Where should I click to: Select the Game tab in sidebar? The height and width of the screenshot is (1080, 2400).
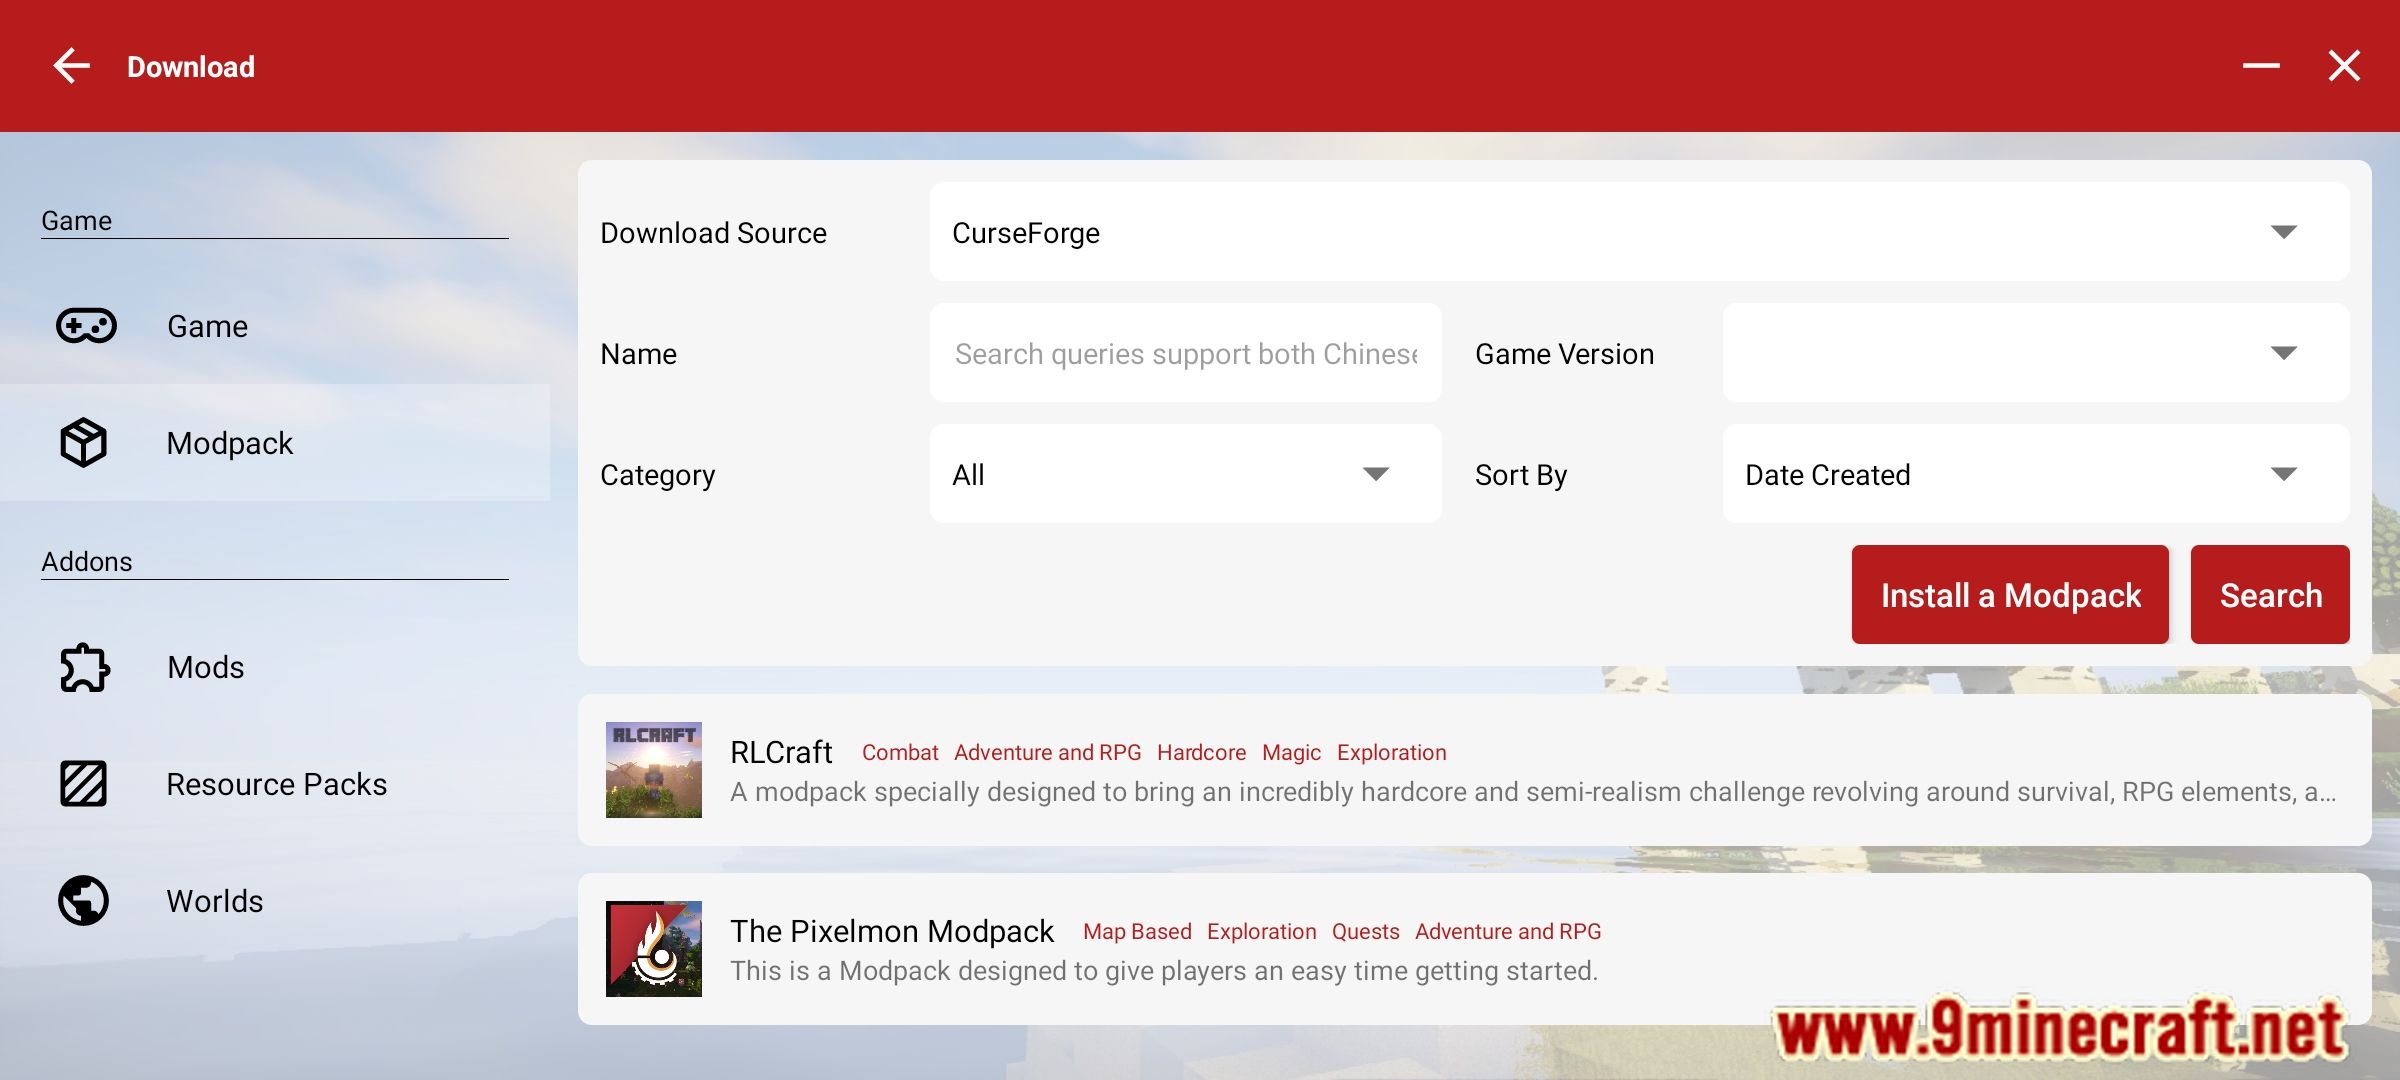[205, 326]
